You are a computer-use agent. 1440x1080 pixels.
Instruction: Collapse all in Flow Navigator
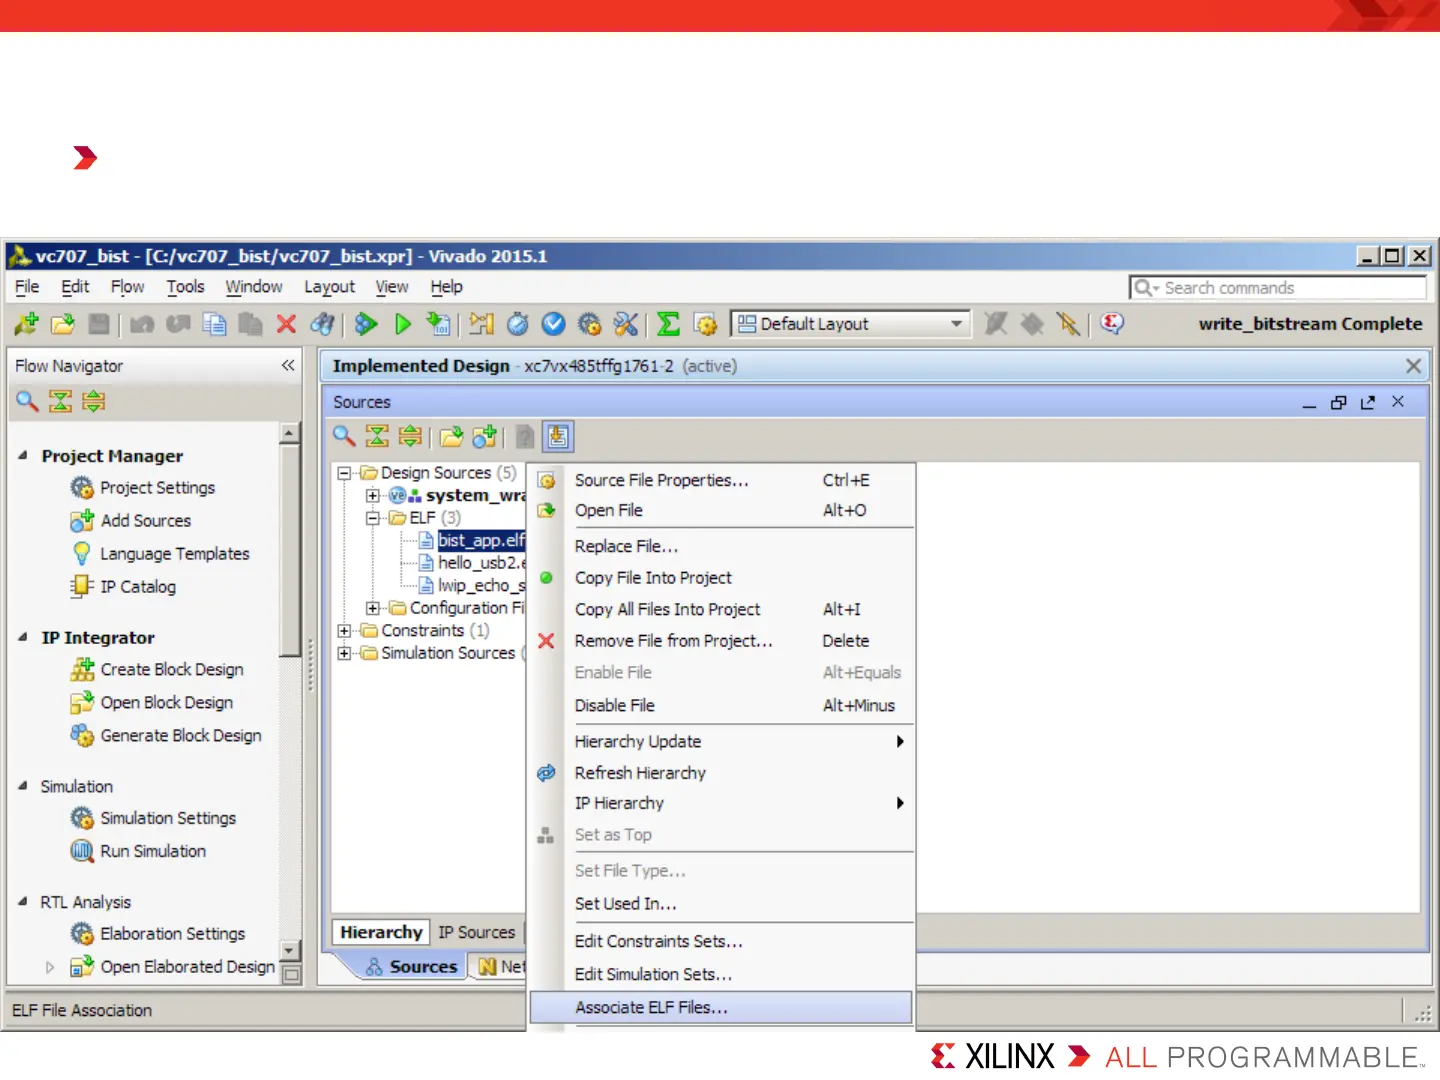click(x=61, y=401)
